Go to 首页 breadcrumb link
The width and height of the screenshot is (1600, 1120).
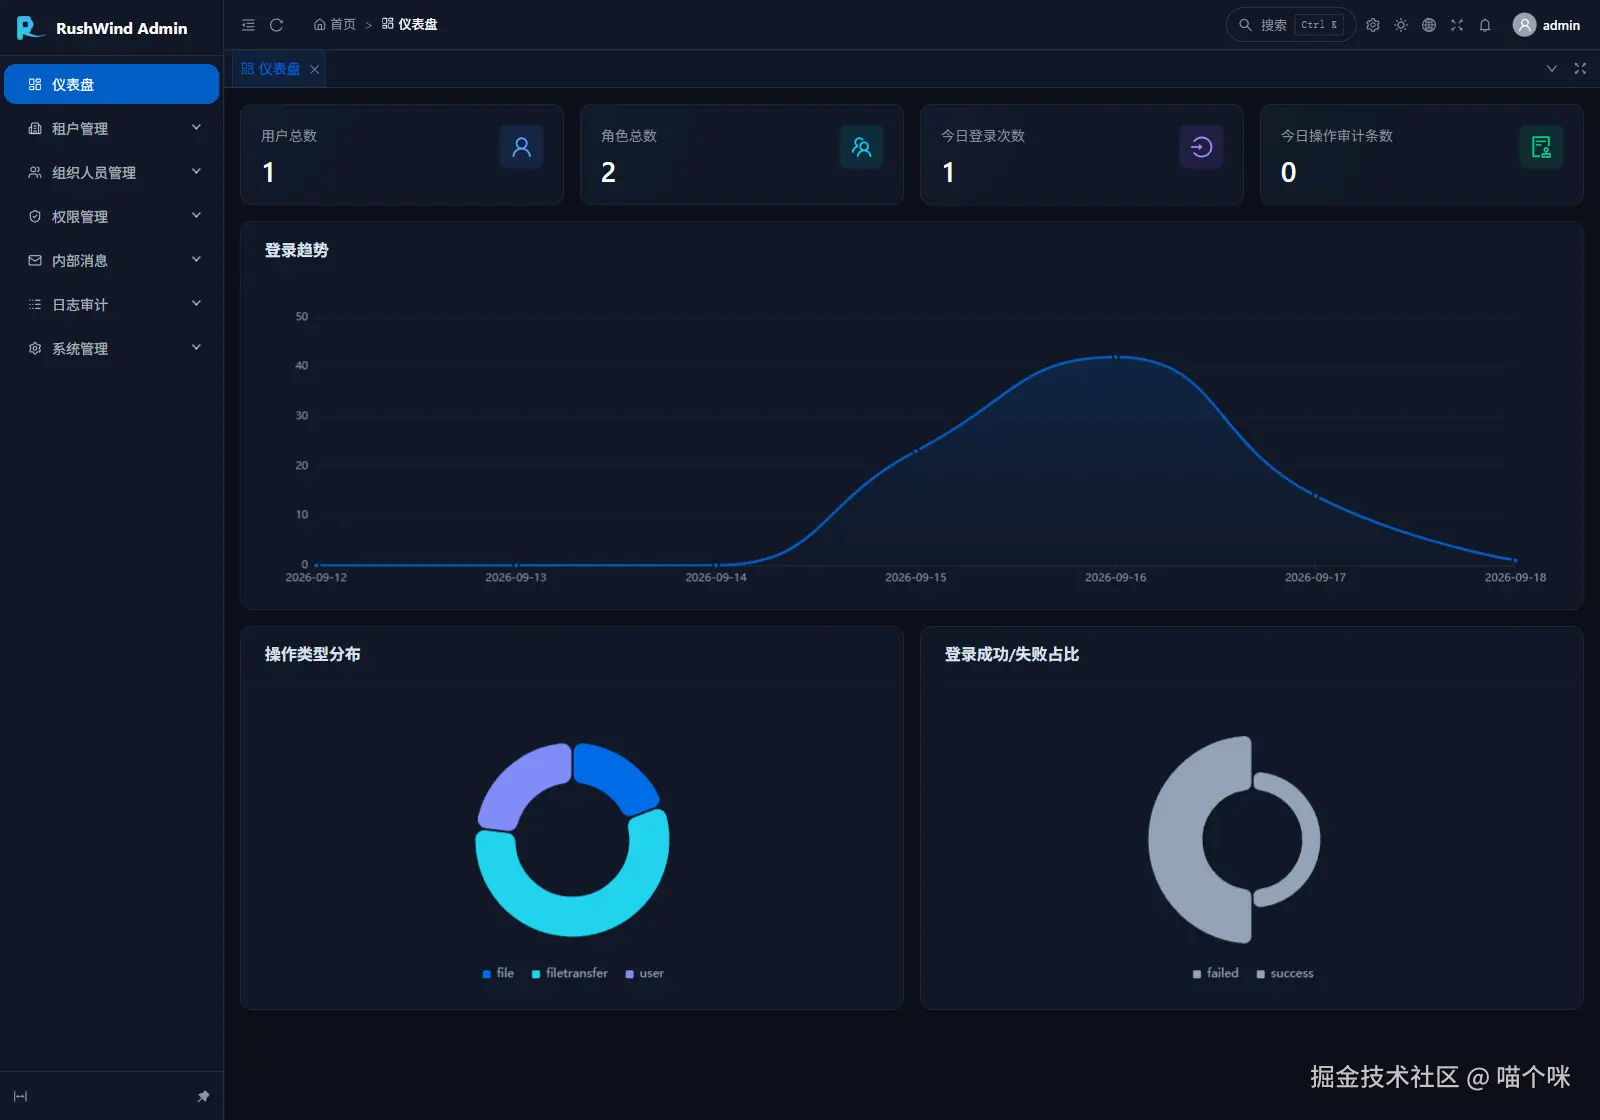point(335,25)
